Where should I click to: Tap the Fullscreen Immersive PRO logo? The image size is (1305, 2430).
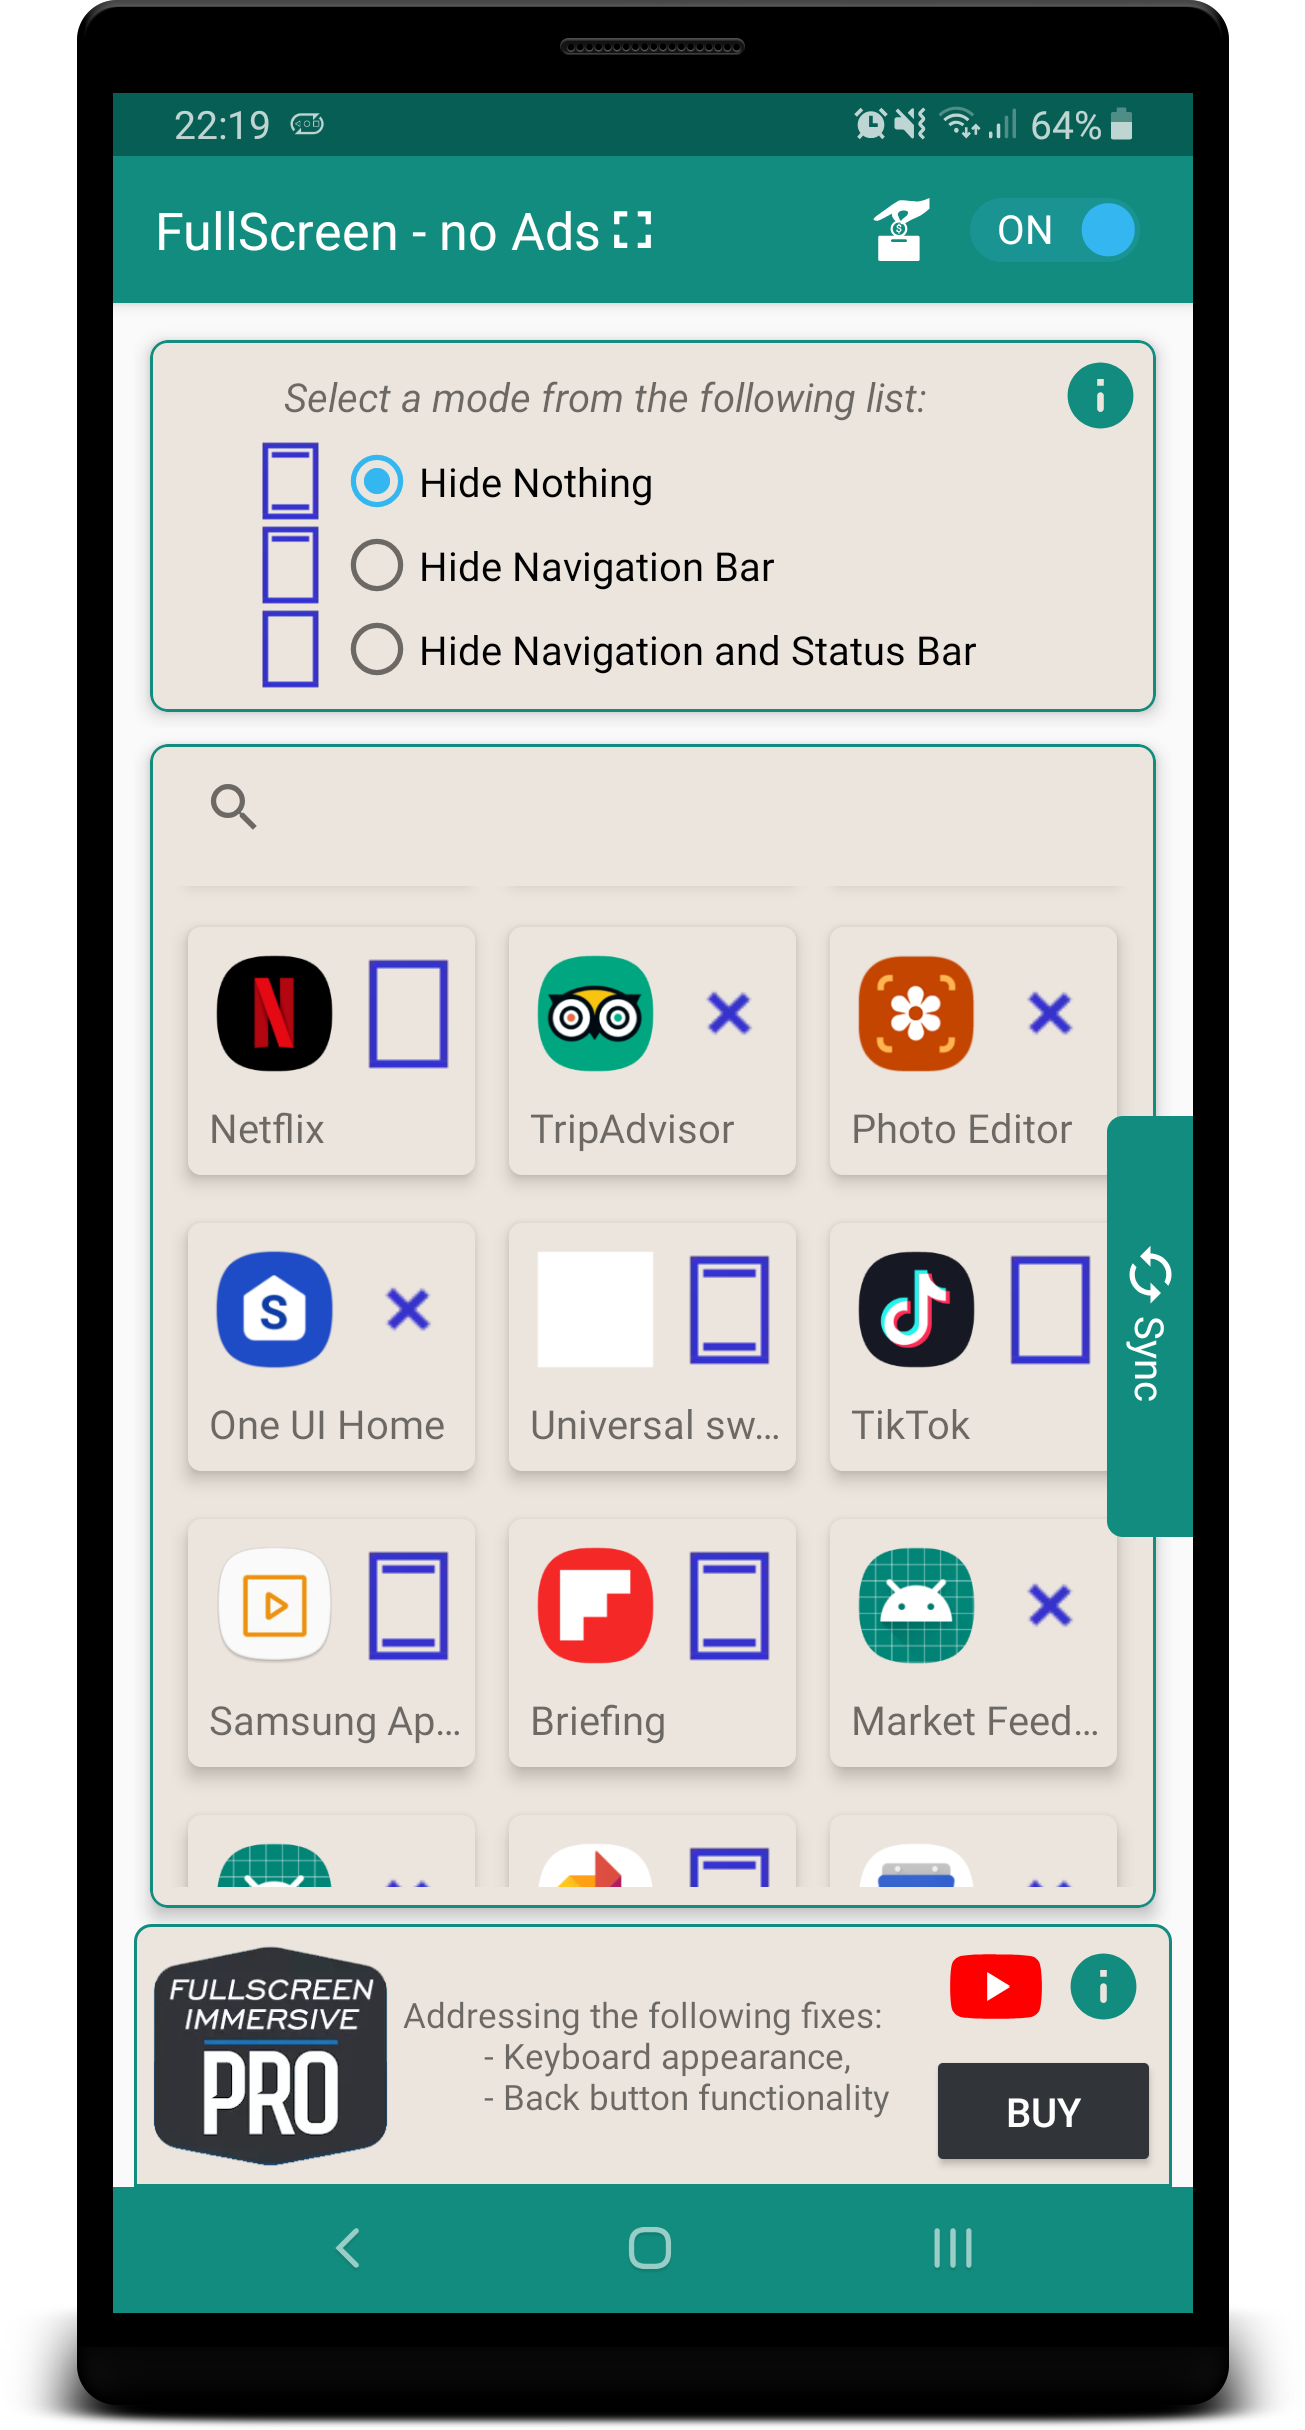270,2056
